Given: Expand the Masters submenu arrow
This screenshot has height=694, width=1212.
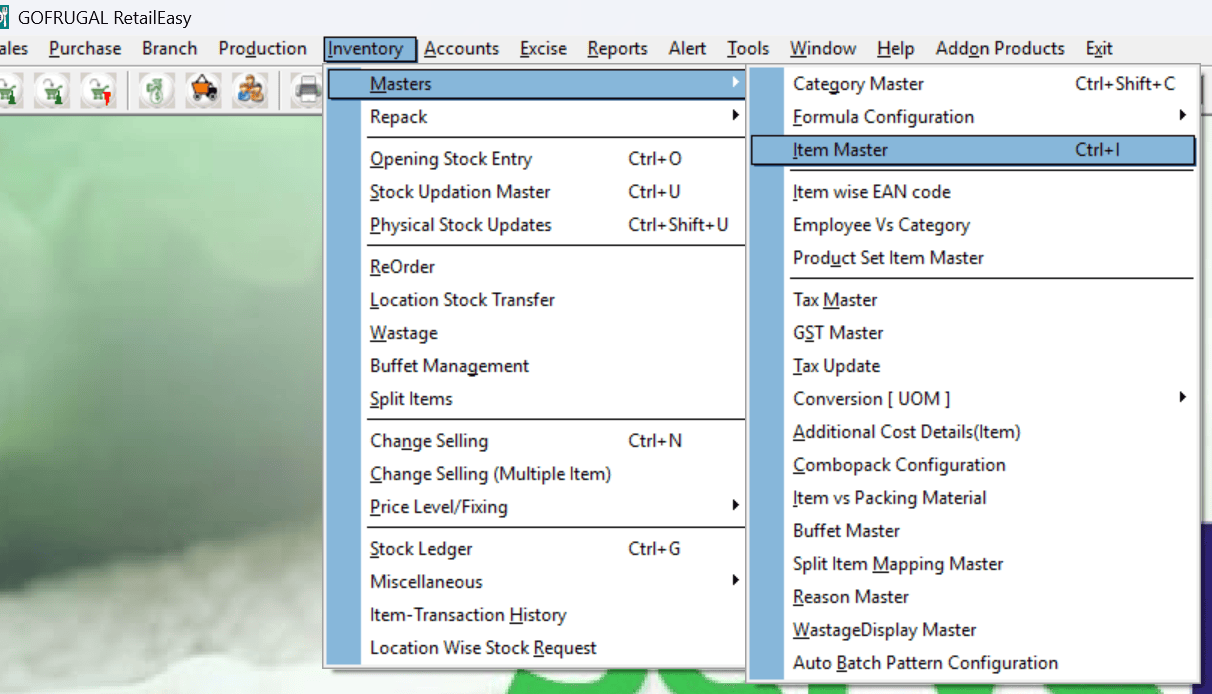Looking at the screenshot, I should tap(736, 83).
